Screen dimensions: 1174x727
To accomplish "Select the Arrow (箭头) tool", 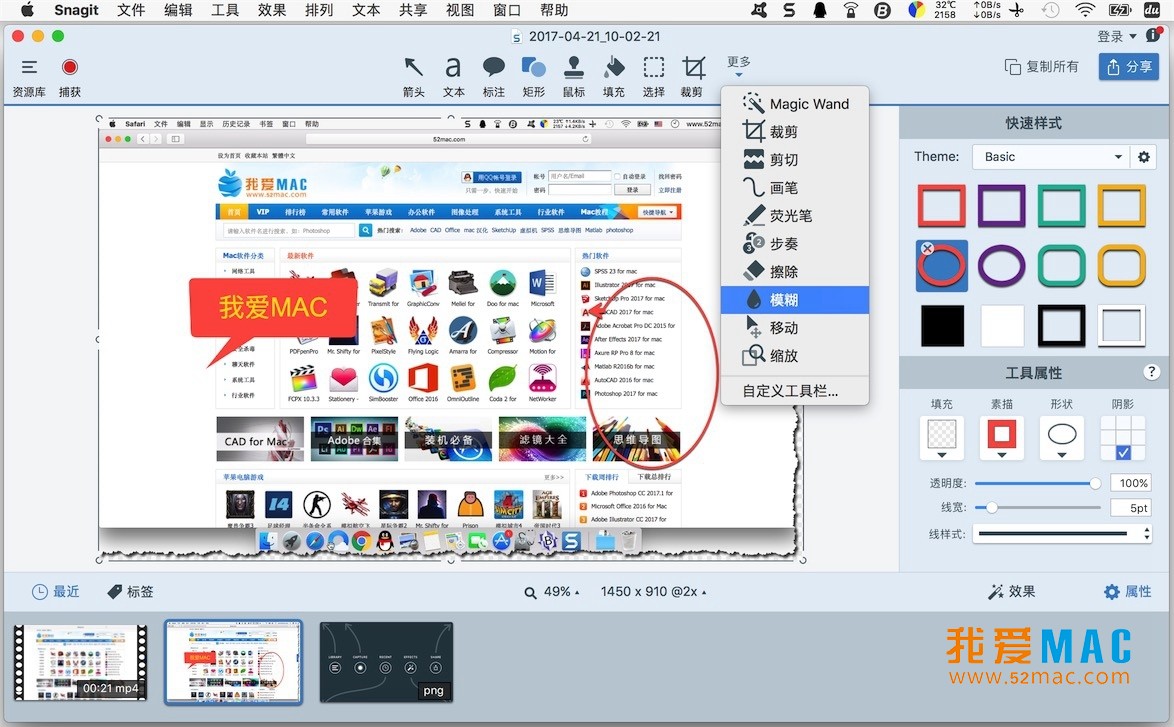I will (x=413, y=76).
